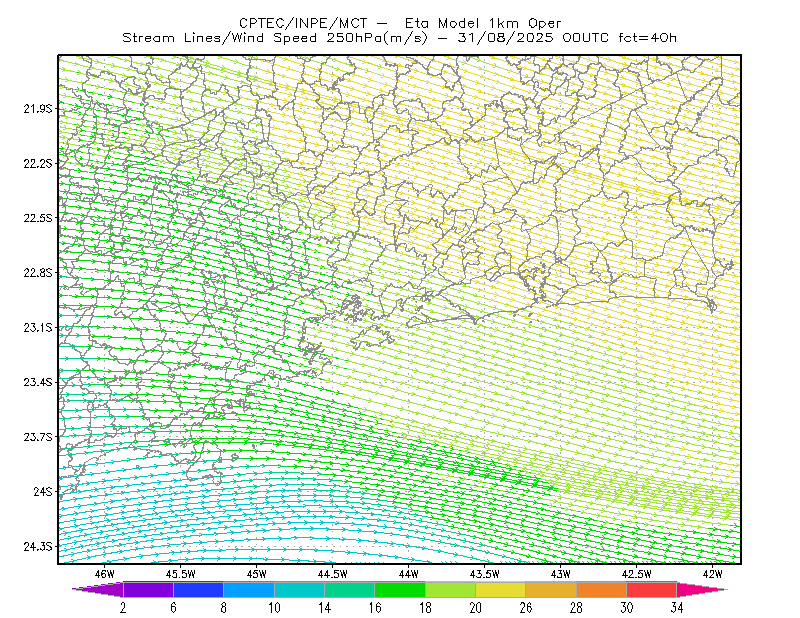This screenshot has width=800, height=618.
Task: Click the 46W longitude axis label
Action: pyautogui.click(x=105, y=574)
